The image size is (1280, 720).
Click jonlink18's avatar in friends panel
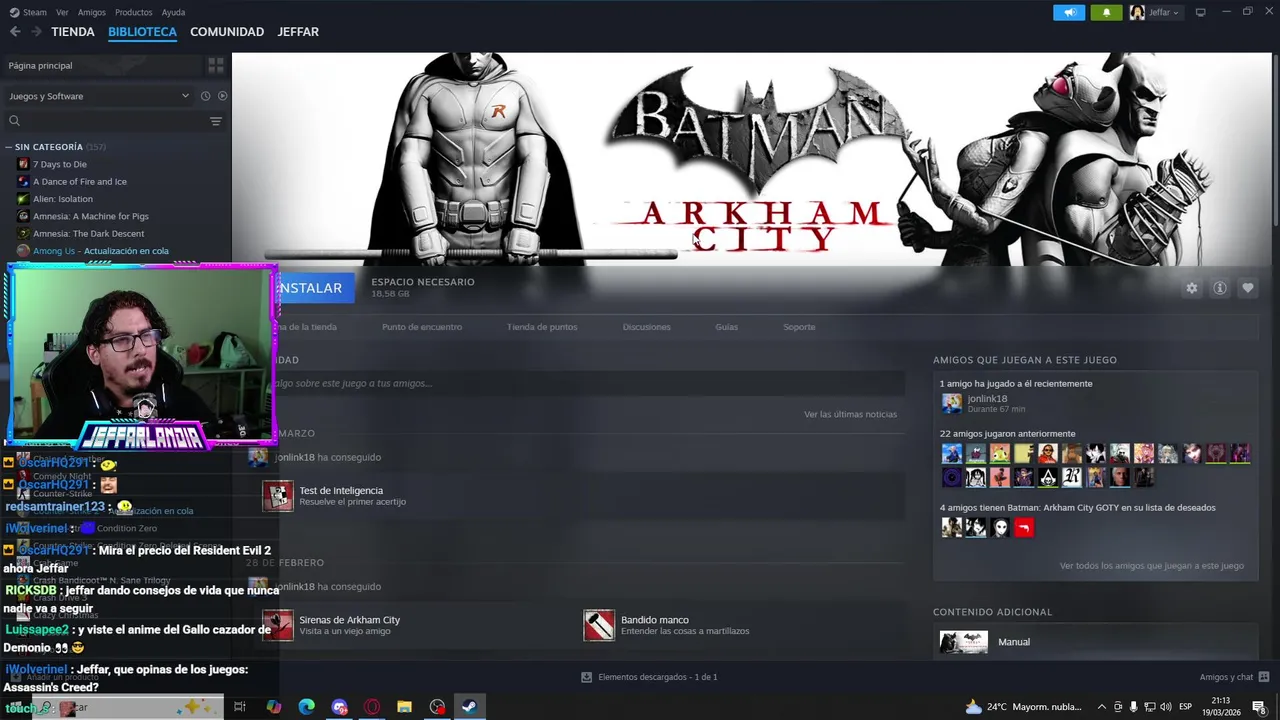click(951, 403)
